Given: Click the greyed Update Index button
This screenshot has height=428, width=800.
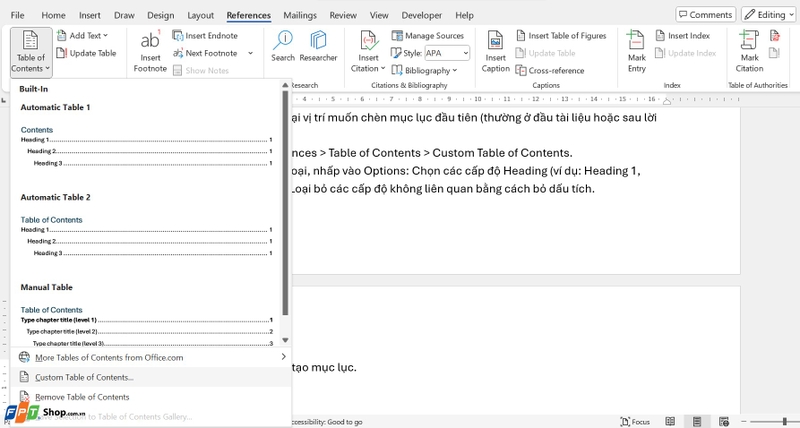Looking at the screenshot, I should pos(686,53).
